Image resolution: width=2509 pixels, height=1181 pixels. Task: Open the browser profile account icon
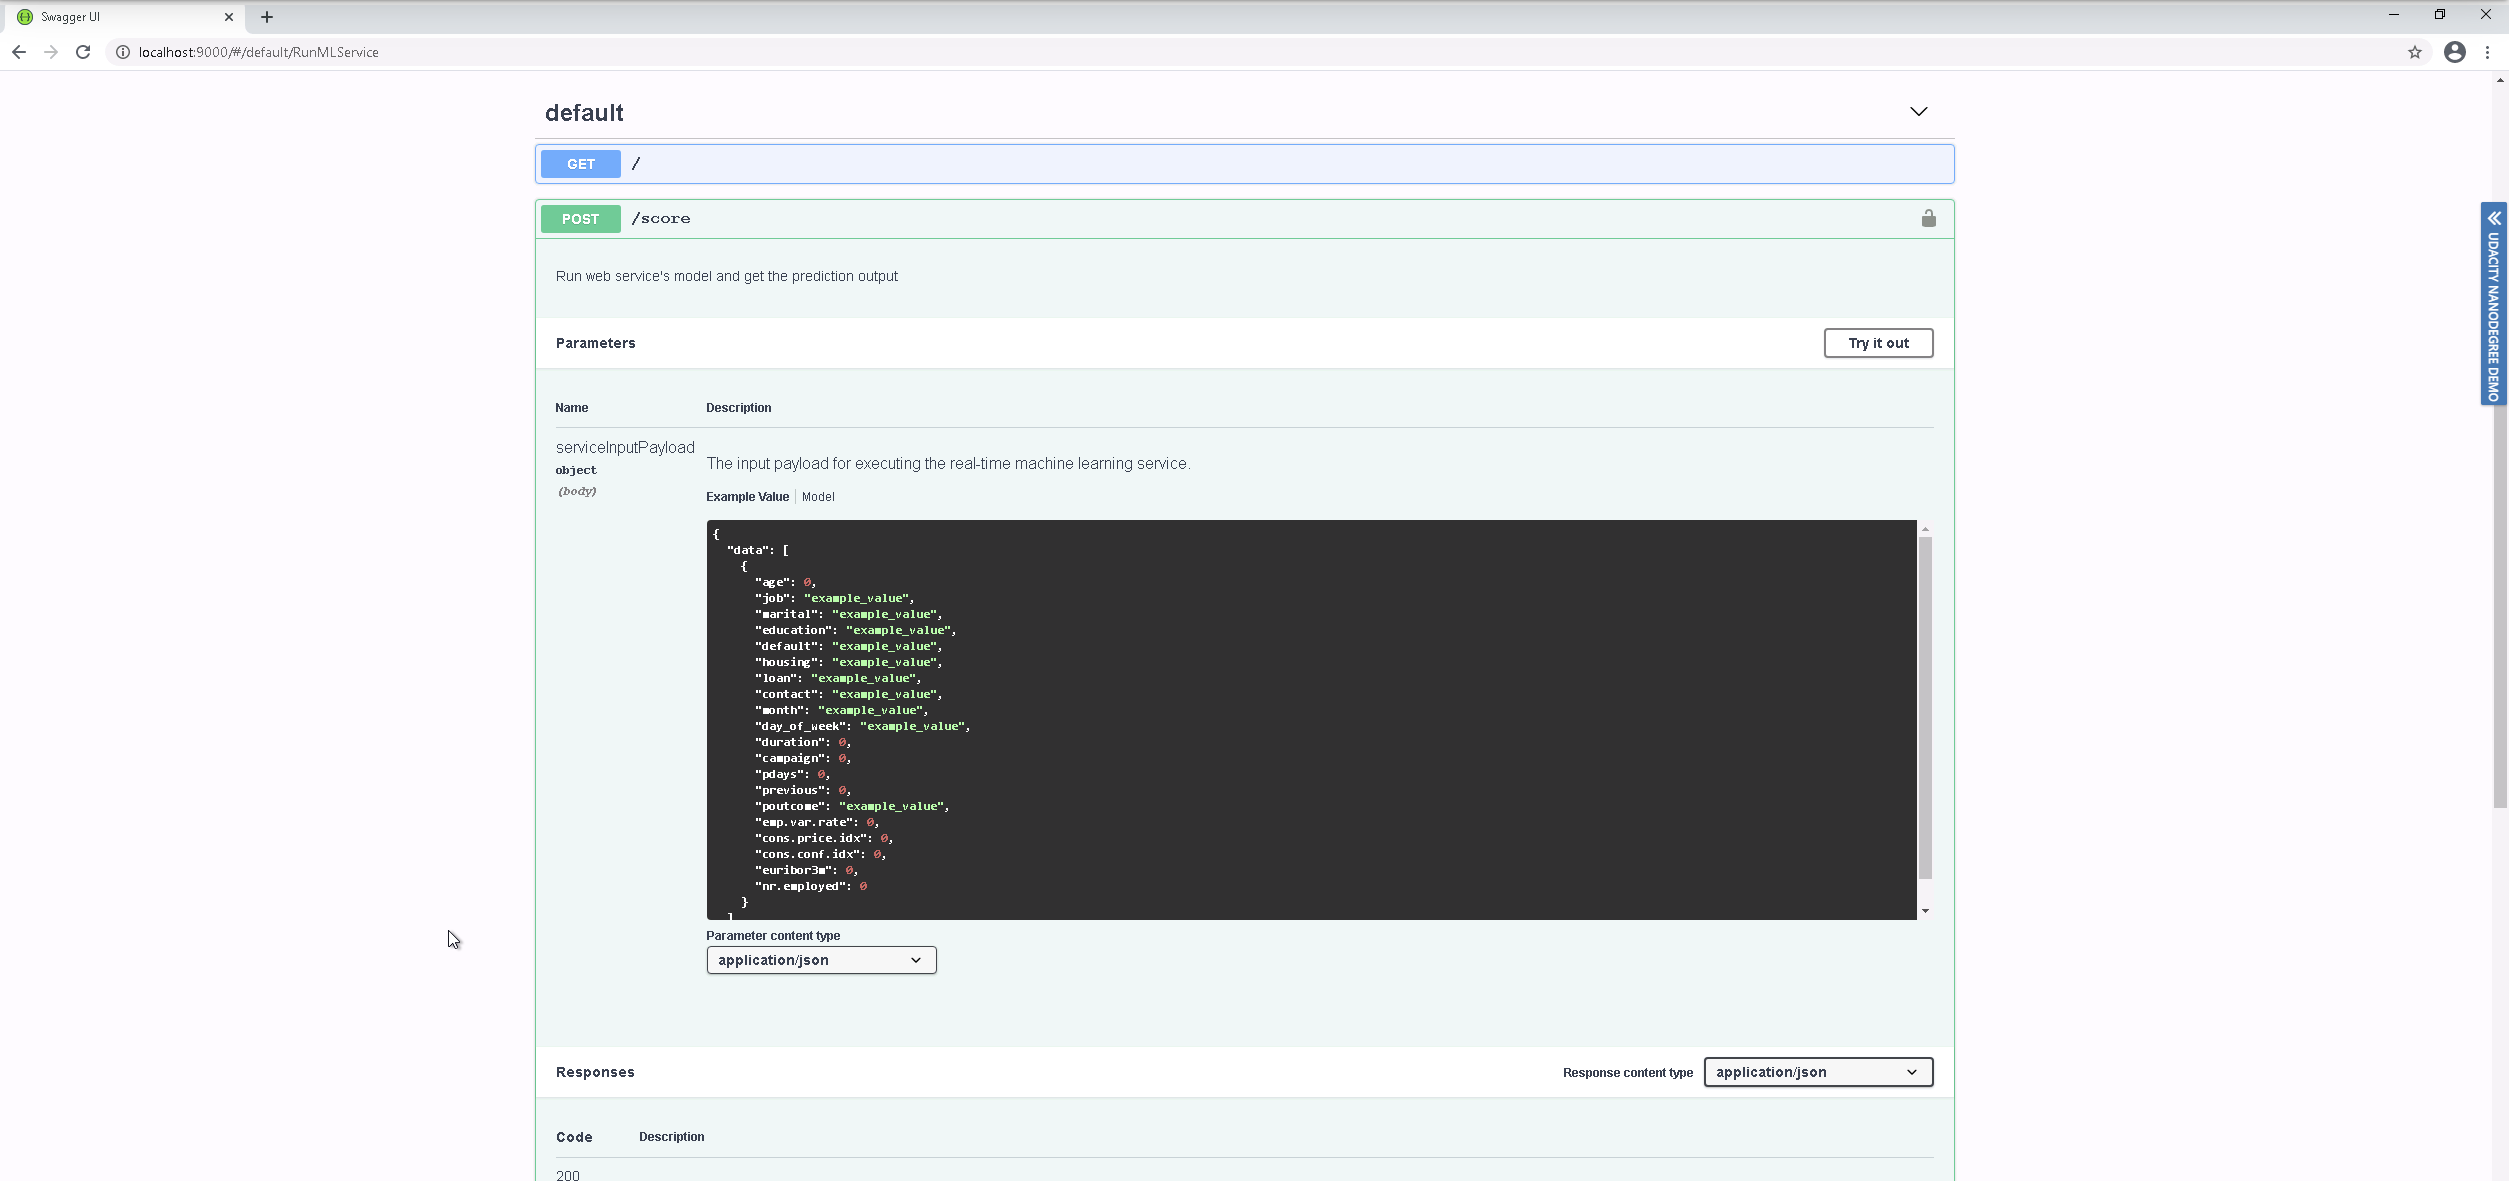click(2454, 52)
